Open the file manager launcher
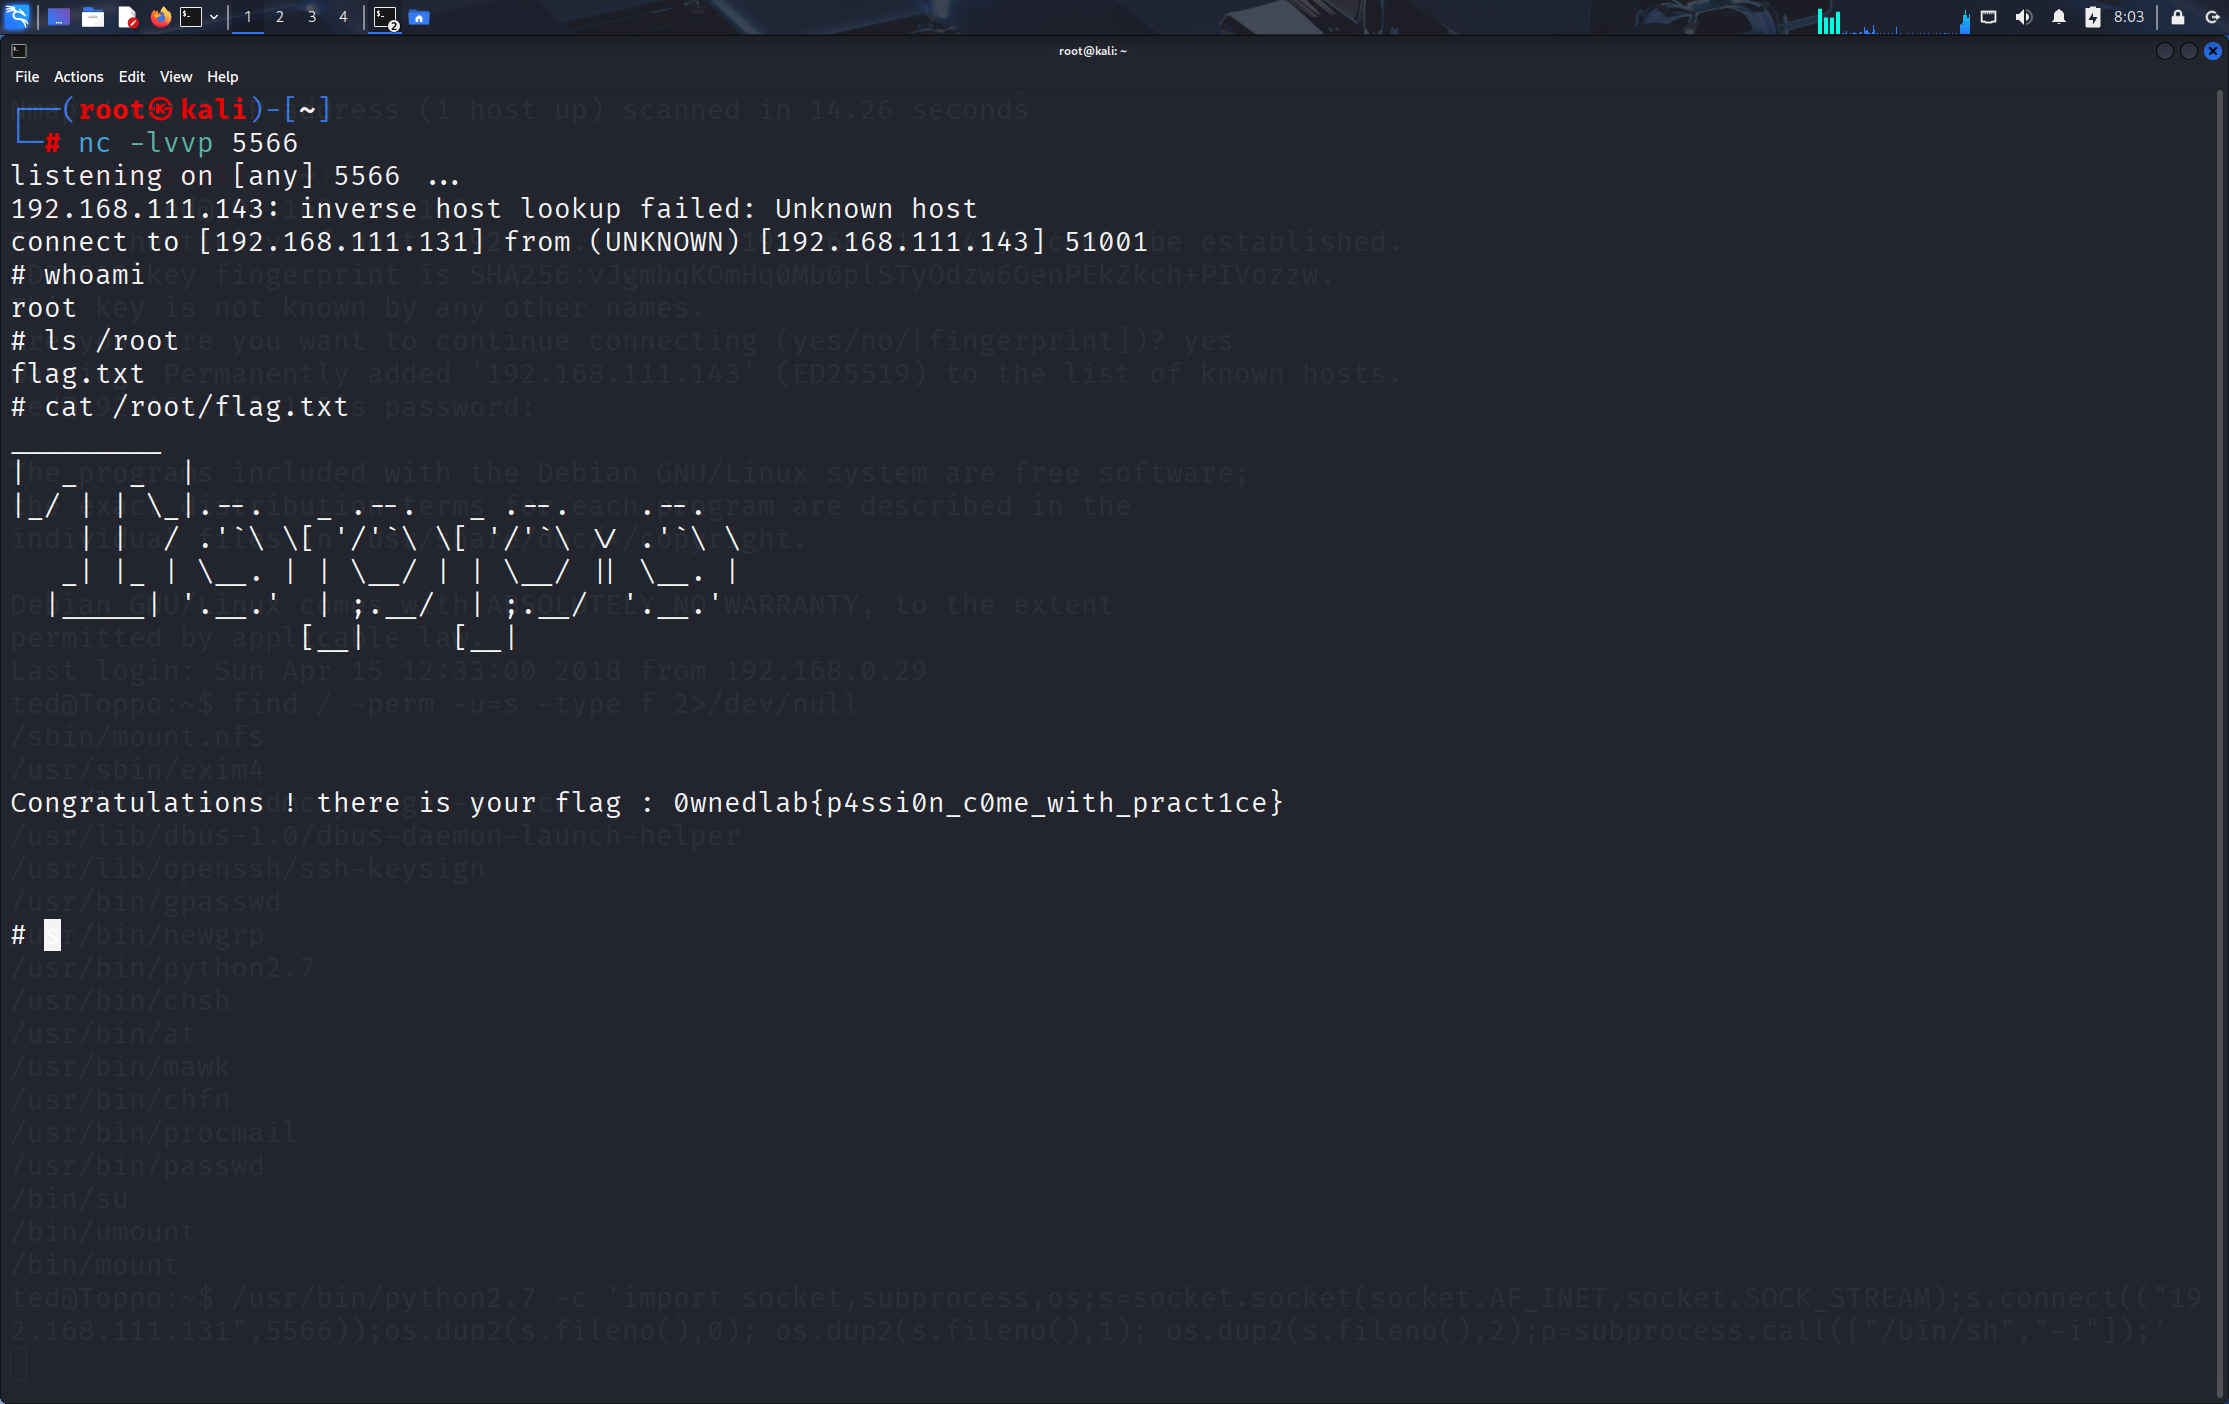The width and height of the screenshot is (2229, 1404). (x=93, y=17)
